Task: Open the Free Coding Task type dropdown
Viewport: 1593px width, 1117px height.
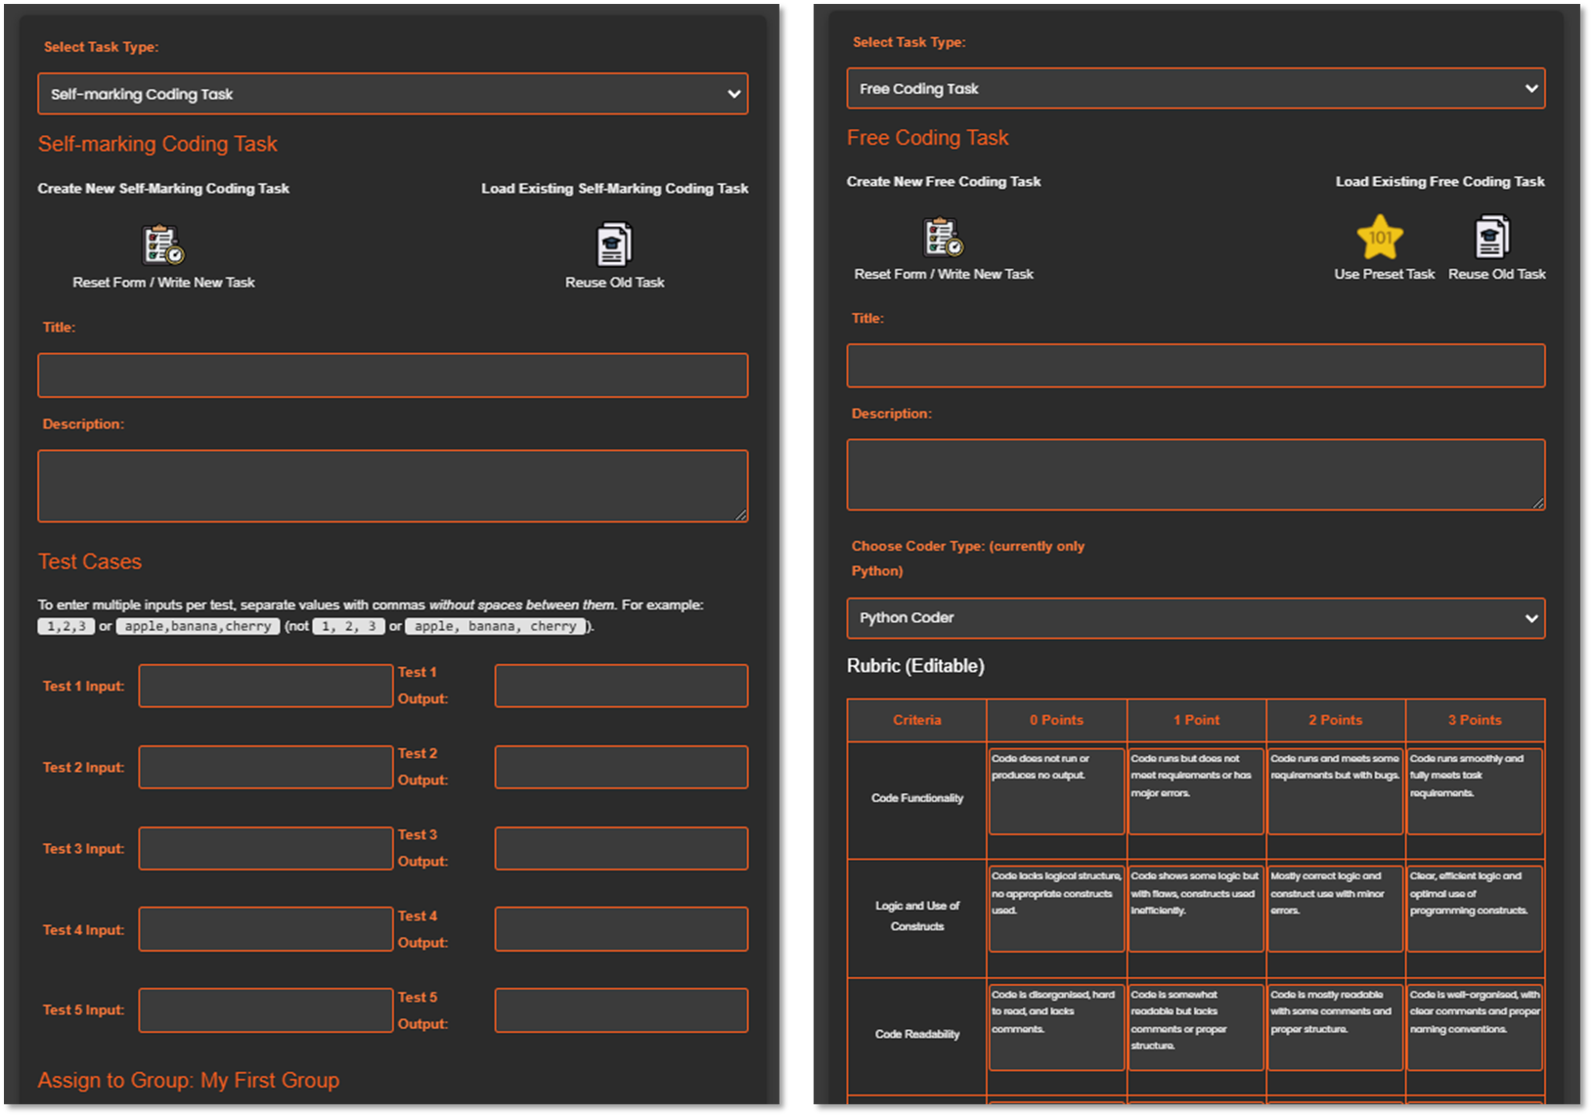Action: pyautogui.click(x=1195, y=89)
